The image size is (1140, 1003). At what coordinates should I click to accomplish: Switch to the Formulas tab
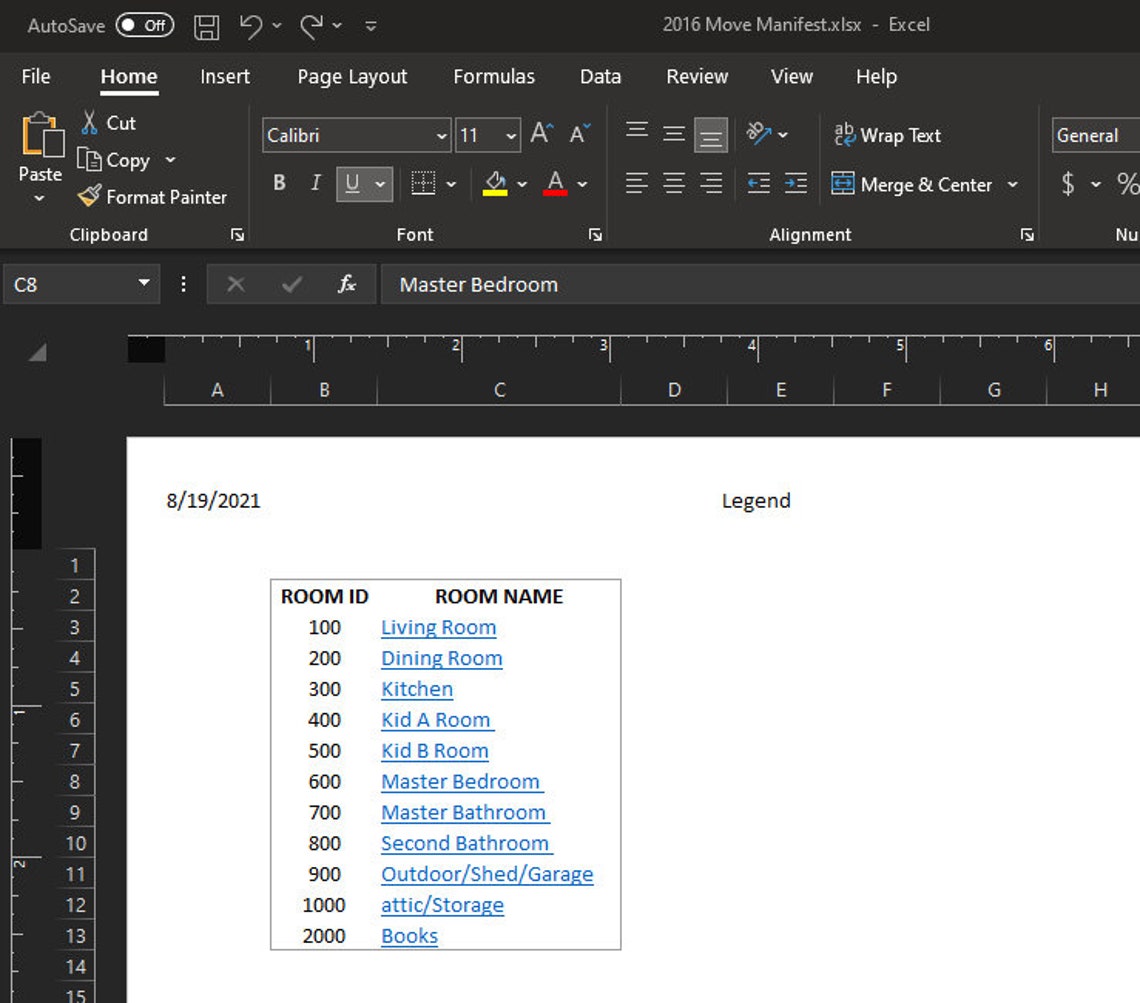[x=494, y=76]
